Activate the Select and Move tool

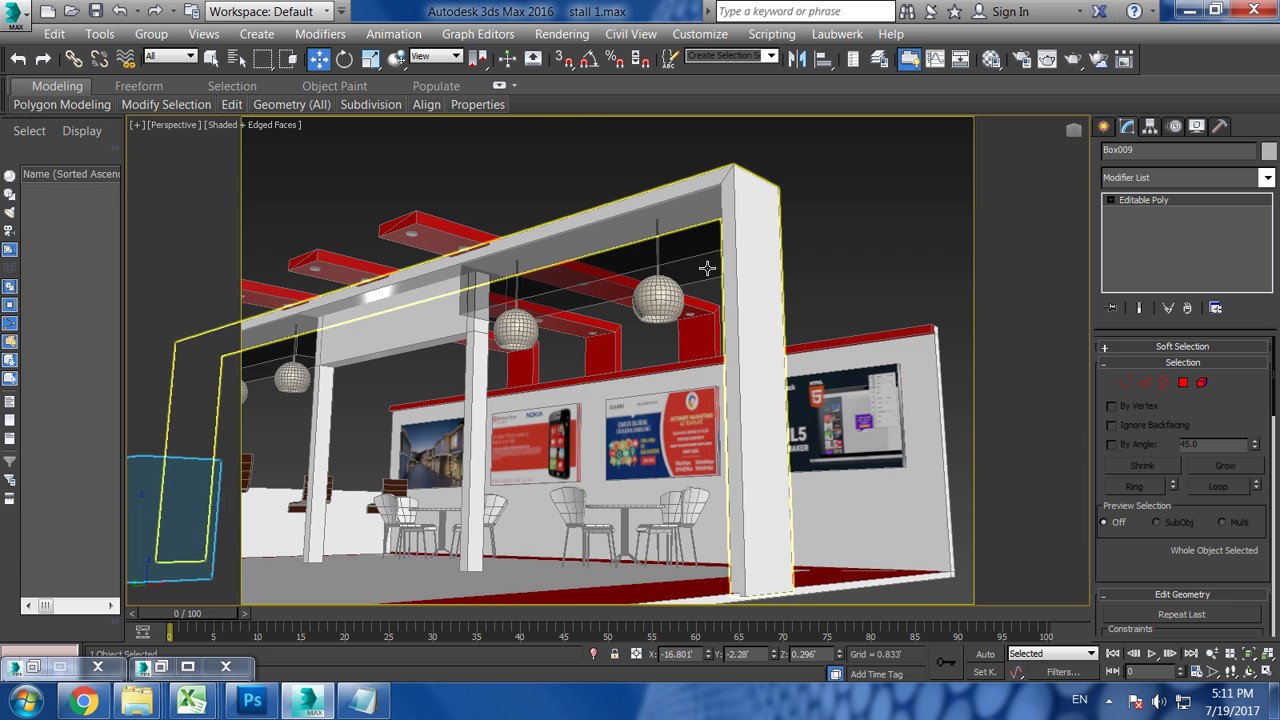coord(318,59)
